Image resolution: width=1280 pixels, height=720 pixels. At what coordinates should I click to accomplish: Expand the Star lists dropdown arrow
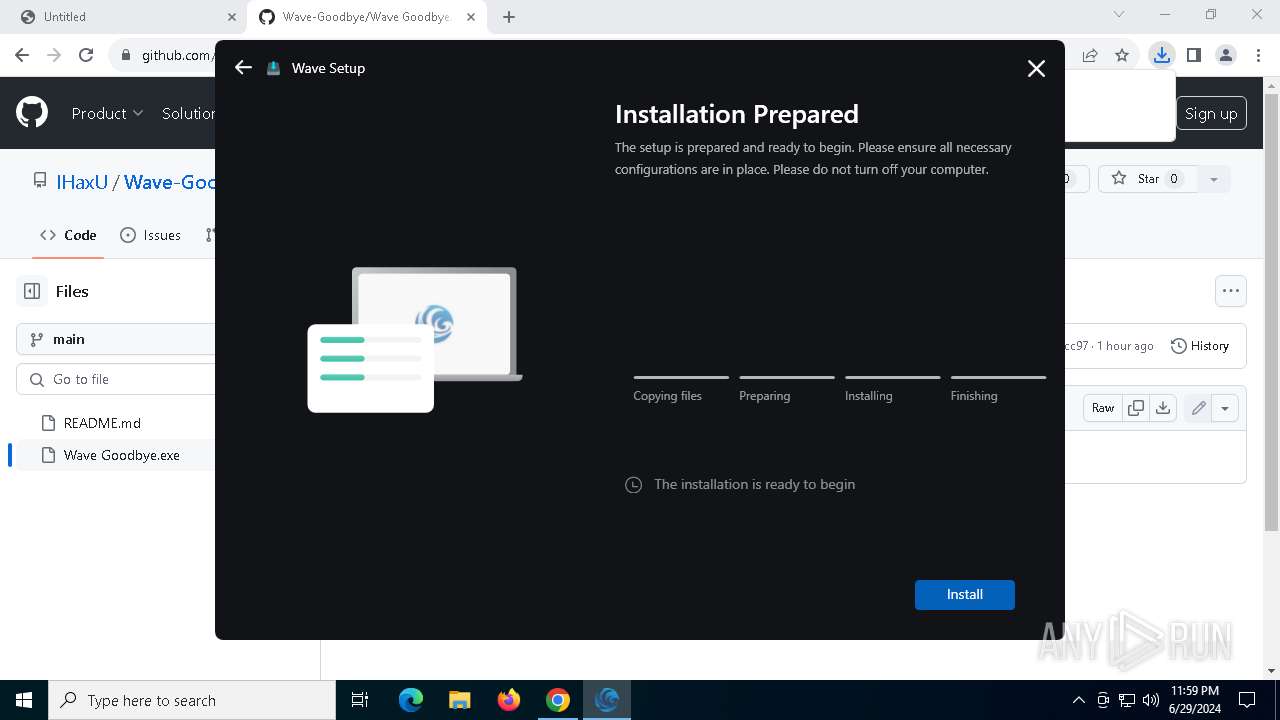click(x=1214, y=179)
